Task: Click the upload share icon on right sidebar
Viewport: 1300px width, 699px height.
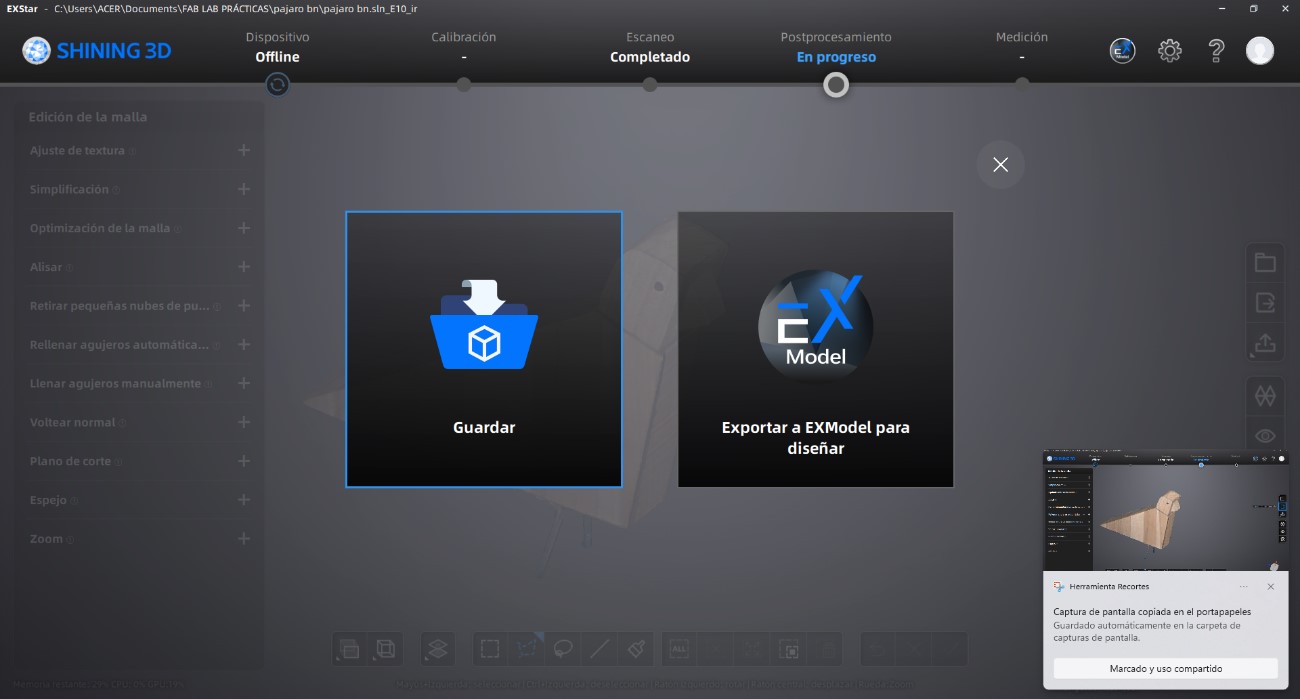Action: tap(1265, 343)
